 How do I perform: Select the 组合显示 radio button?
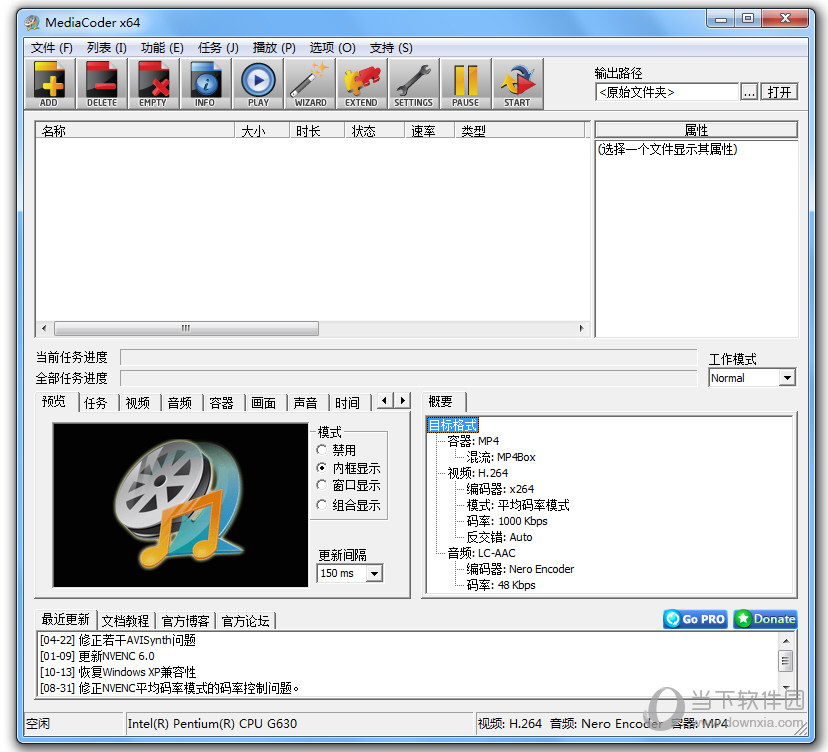click(322, 505)
